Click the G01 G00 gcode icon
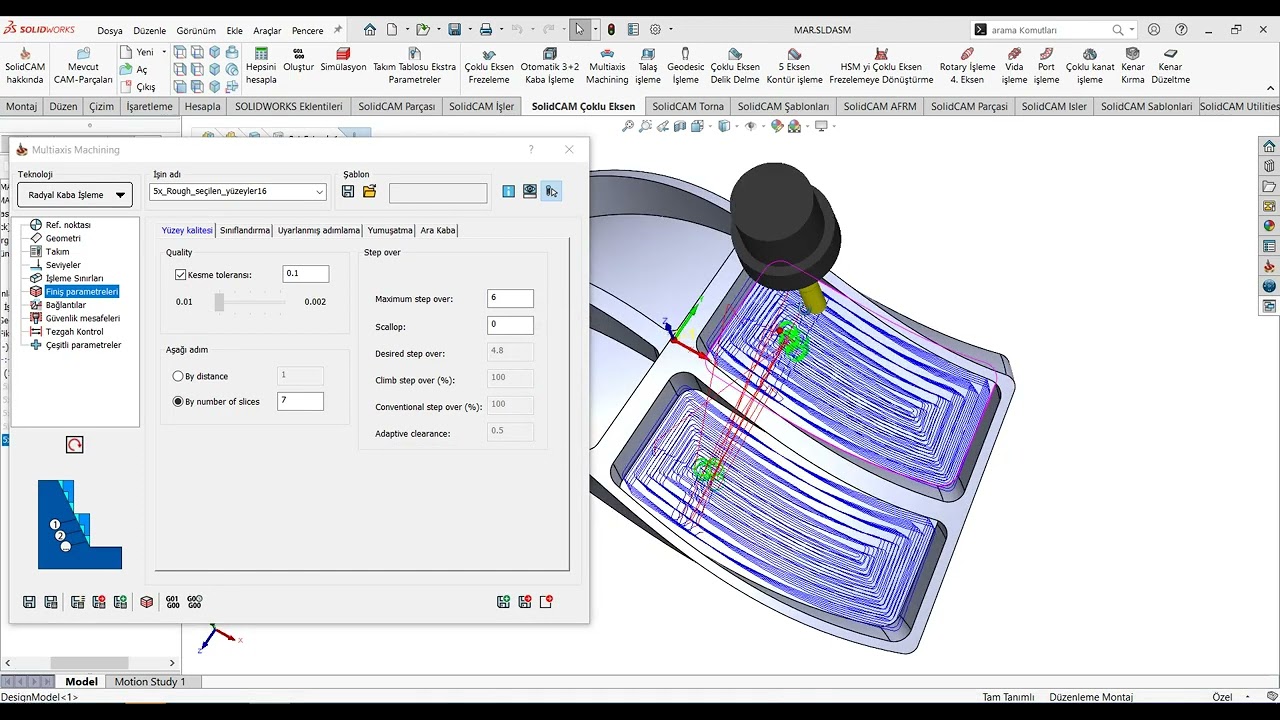 (x=173, y=602)
